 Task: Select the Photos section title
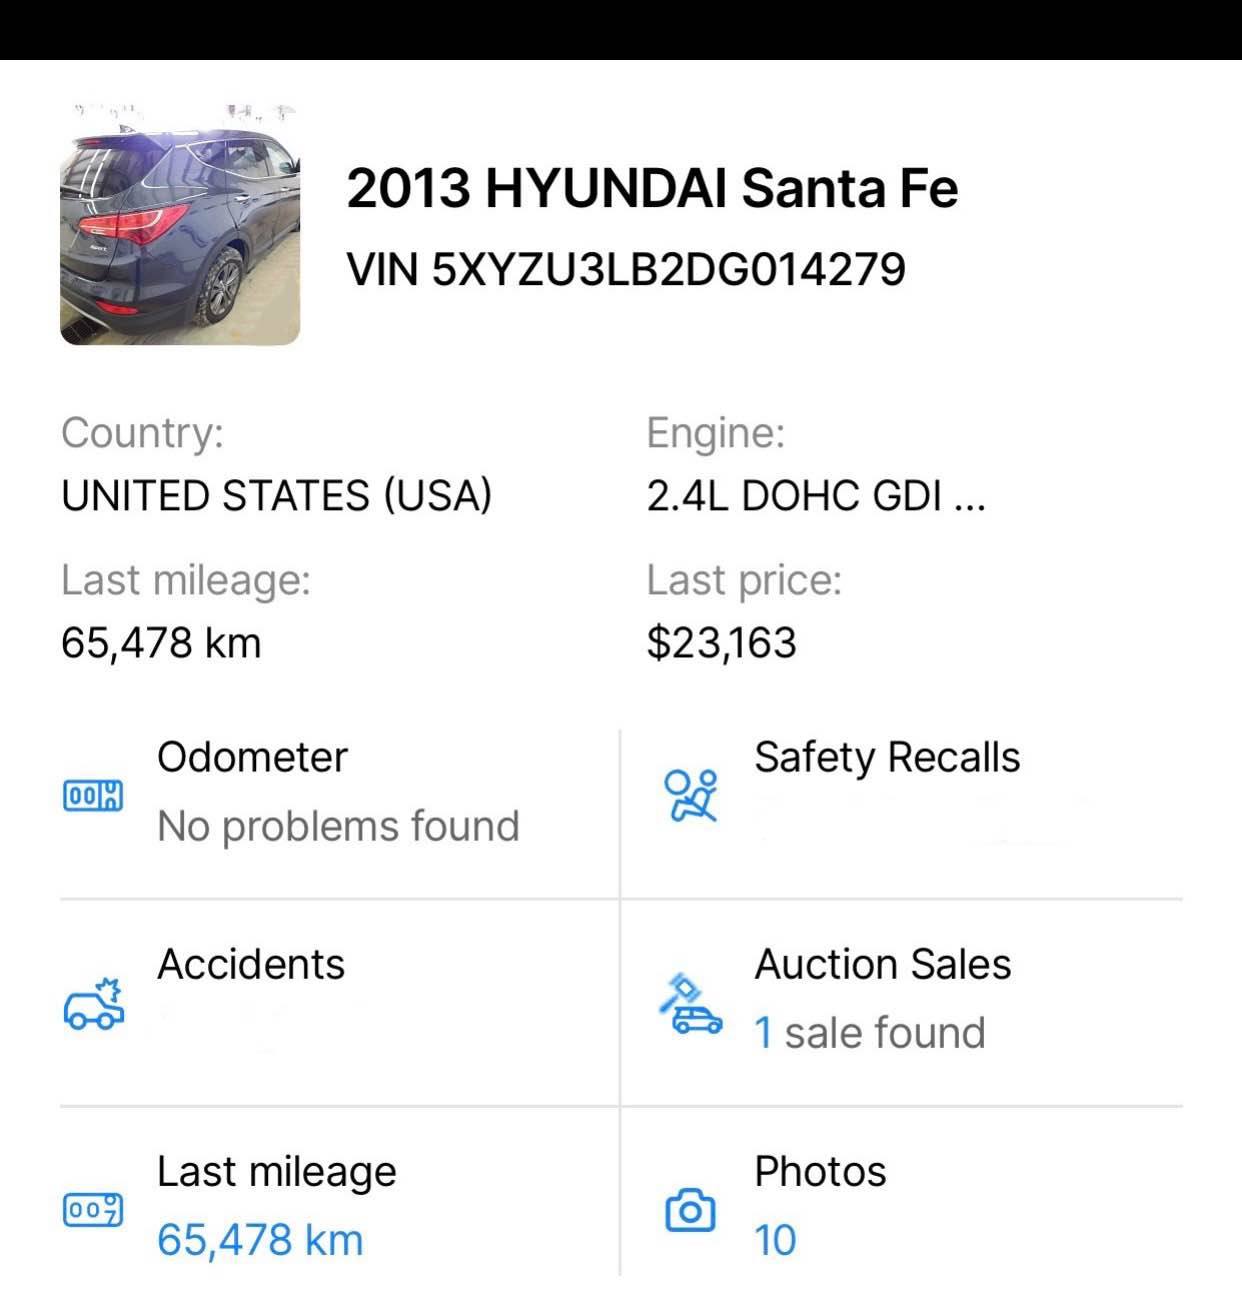(x=820, y=1171)
